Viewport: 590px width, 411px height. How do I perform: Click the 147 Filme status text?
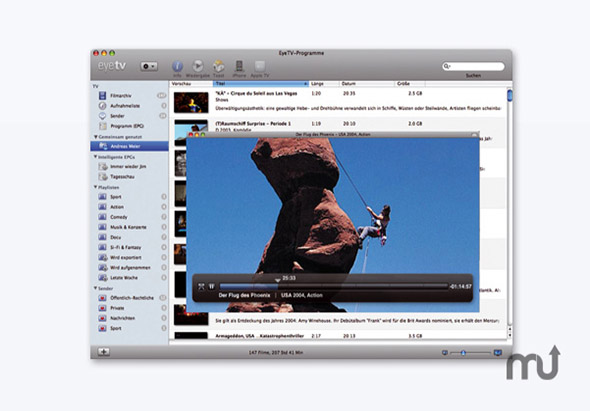(x=276, y=353)
